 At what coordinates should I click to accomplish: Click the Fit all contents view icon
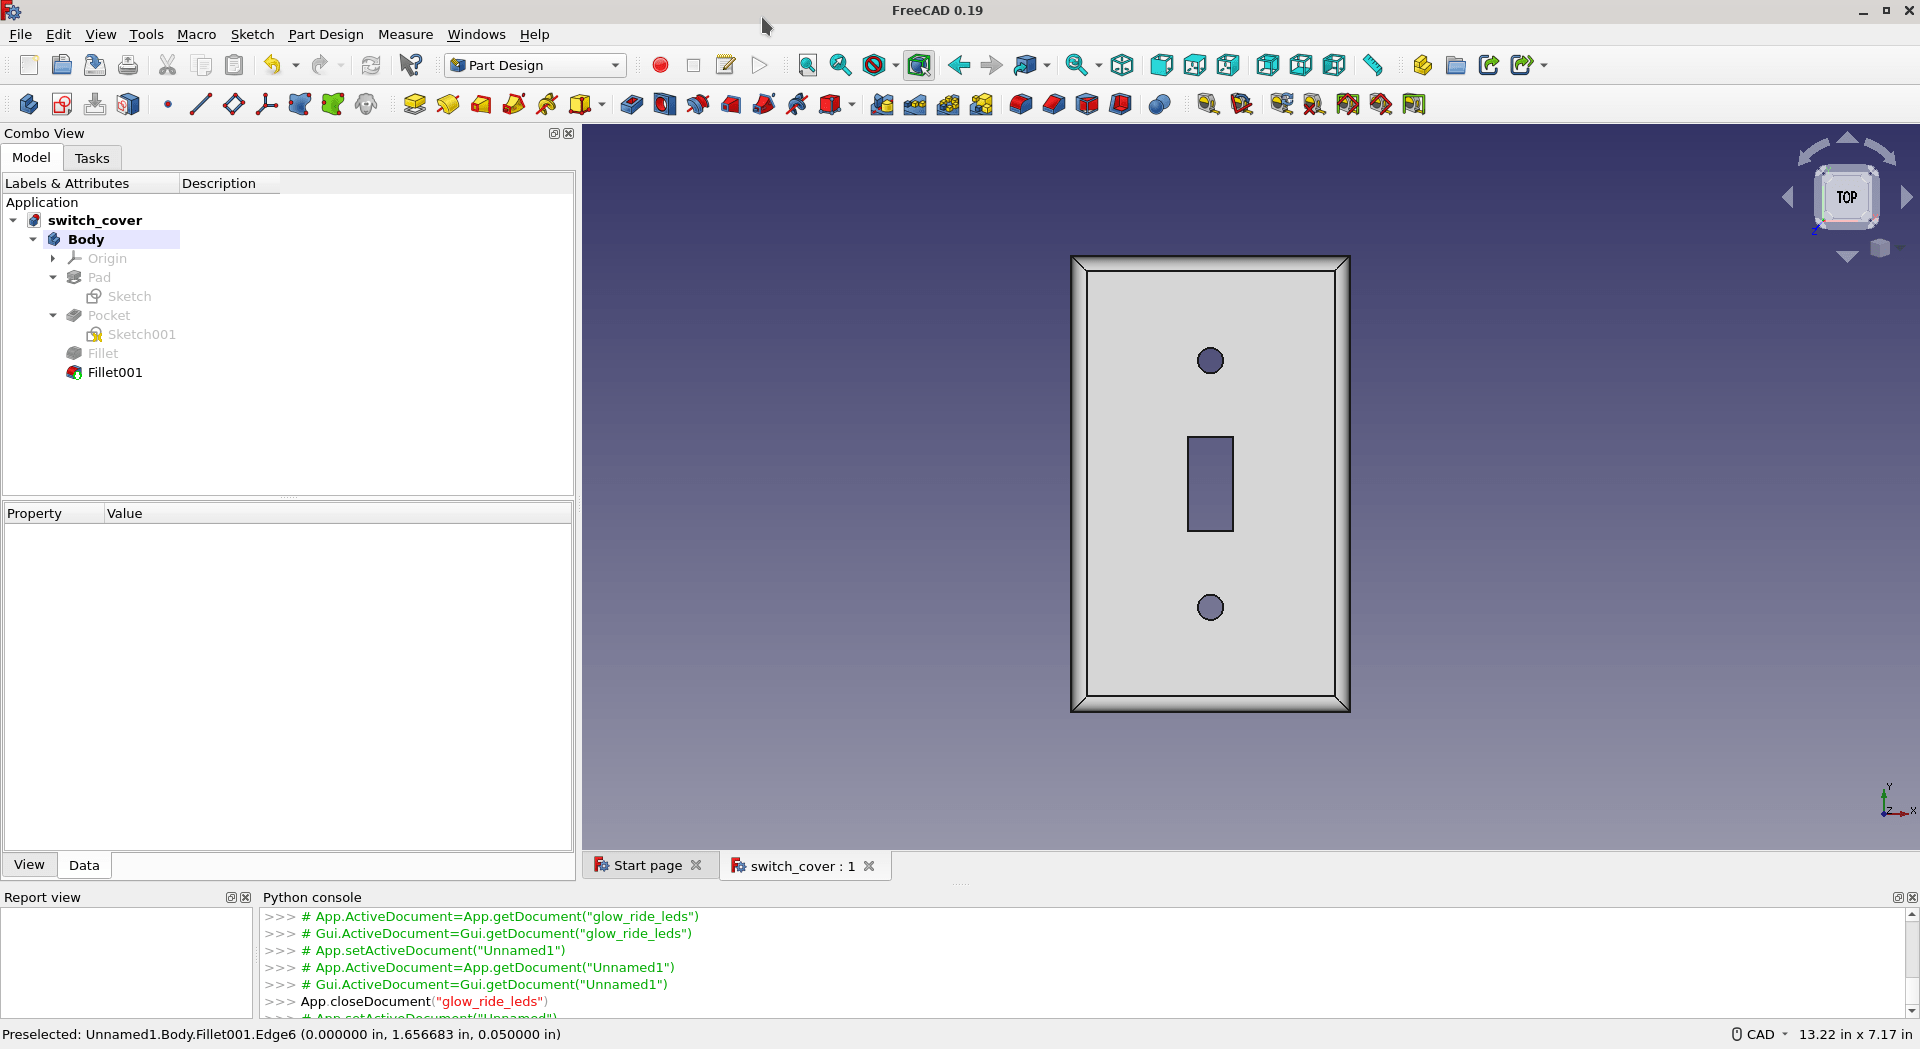click(808, 65)
